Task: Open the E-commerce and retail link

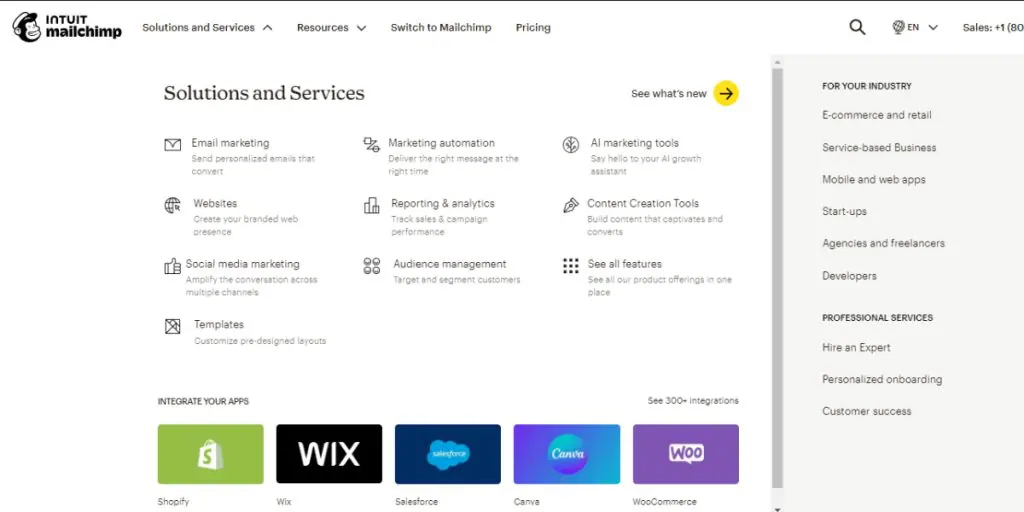Action: coord(877,115)
